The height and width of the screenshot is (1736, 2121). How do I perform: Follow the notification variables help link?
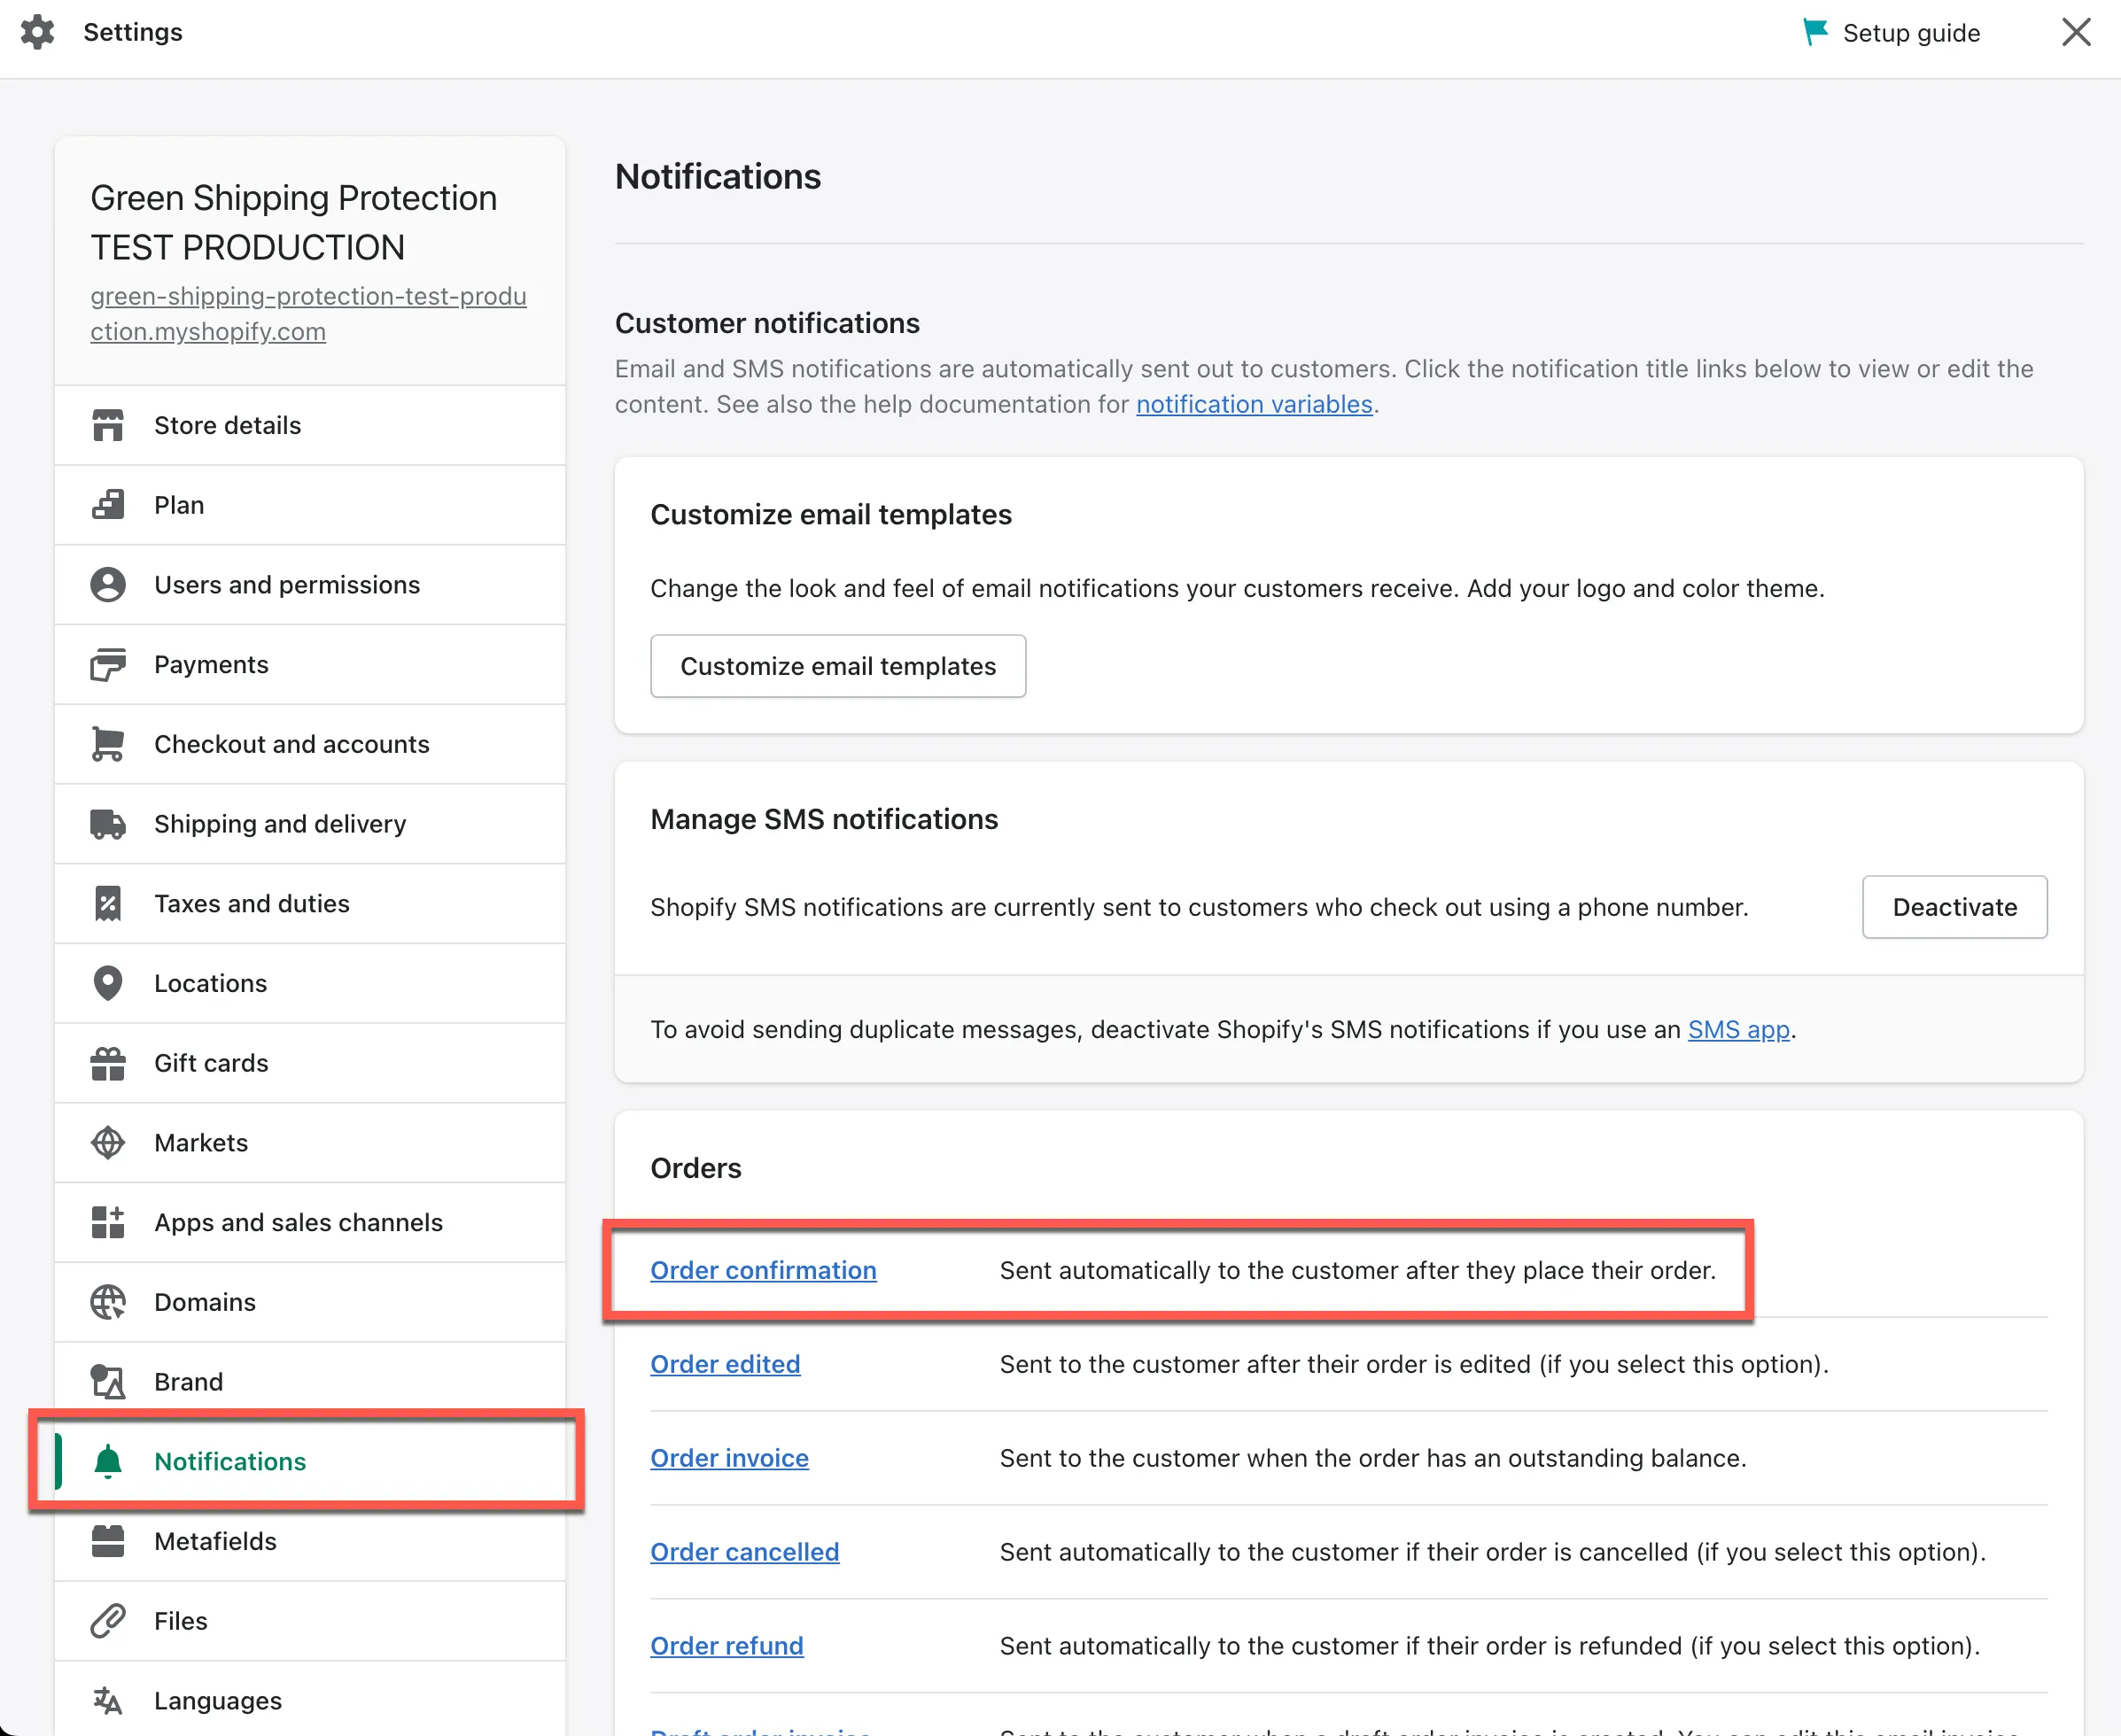point(1254,404)
